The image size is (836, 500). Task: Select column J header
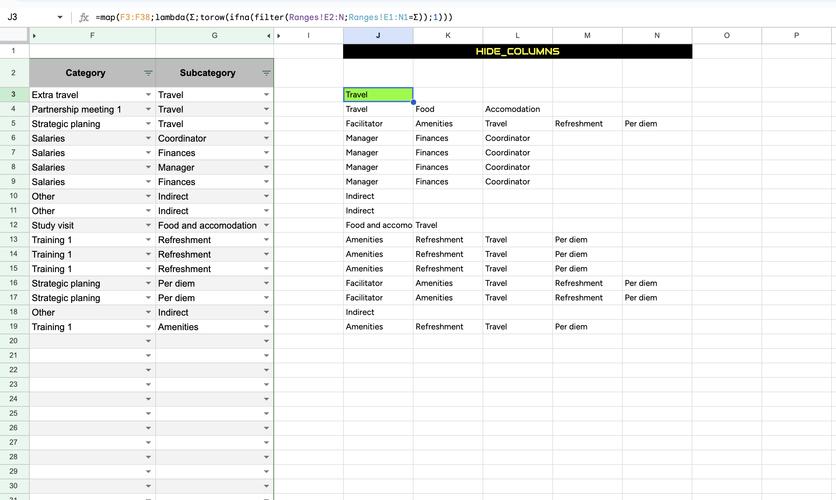[378, 36]
